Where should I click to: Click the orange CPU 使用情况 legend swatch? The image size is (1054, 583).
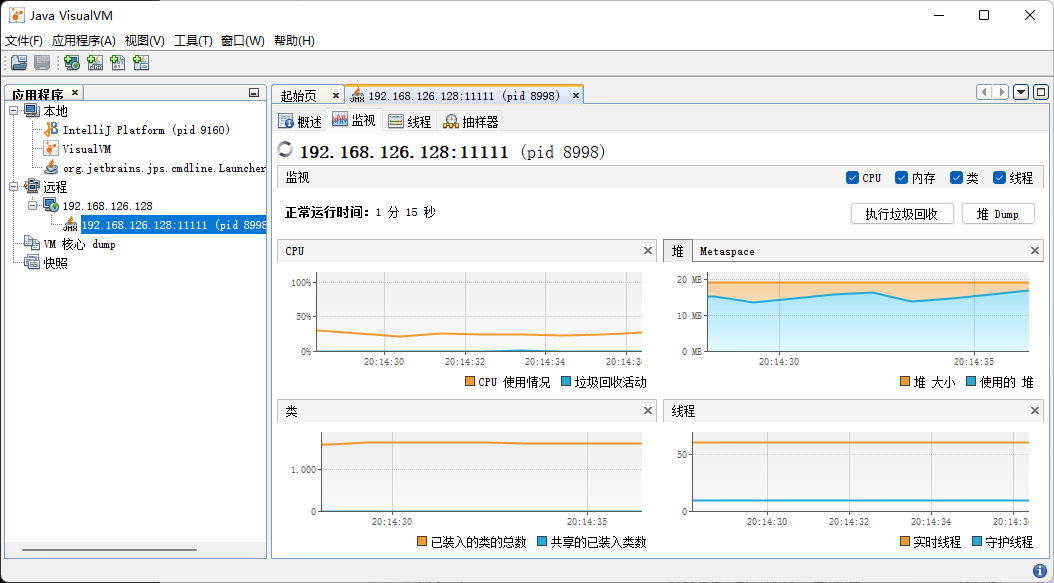470,382
